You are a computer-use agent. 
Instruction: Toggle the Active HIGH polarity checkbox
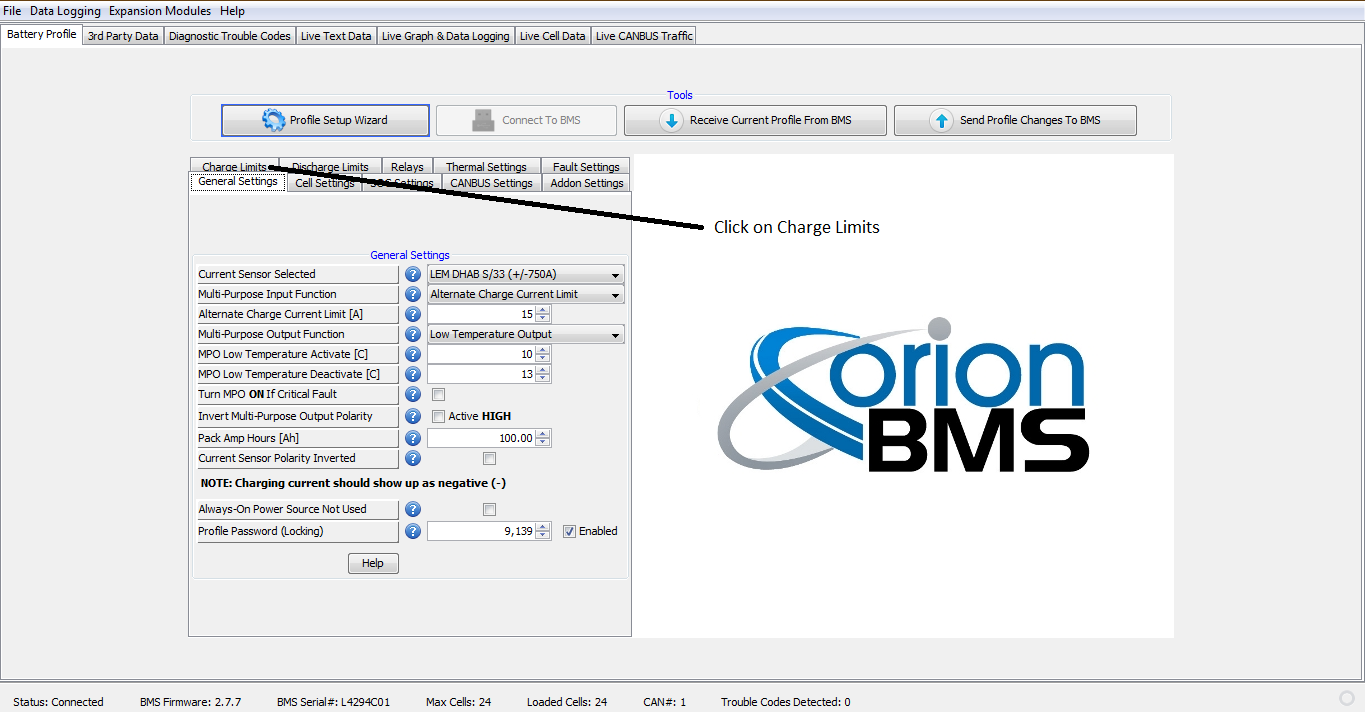[438, 416]
